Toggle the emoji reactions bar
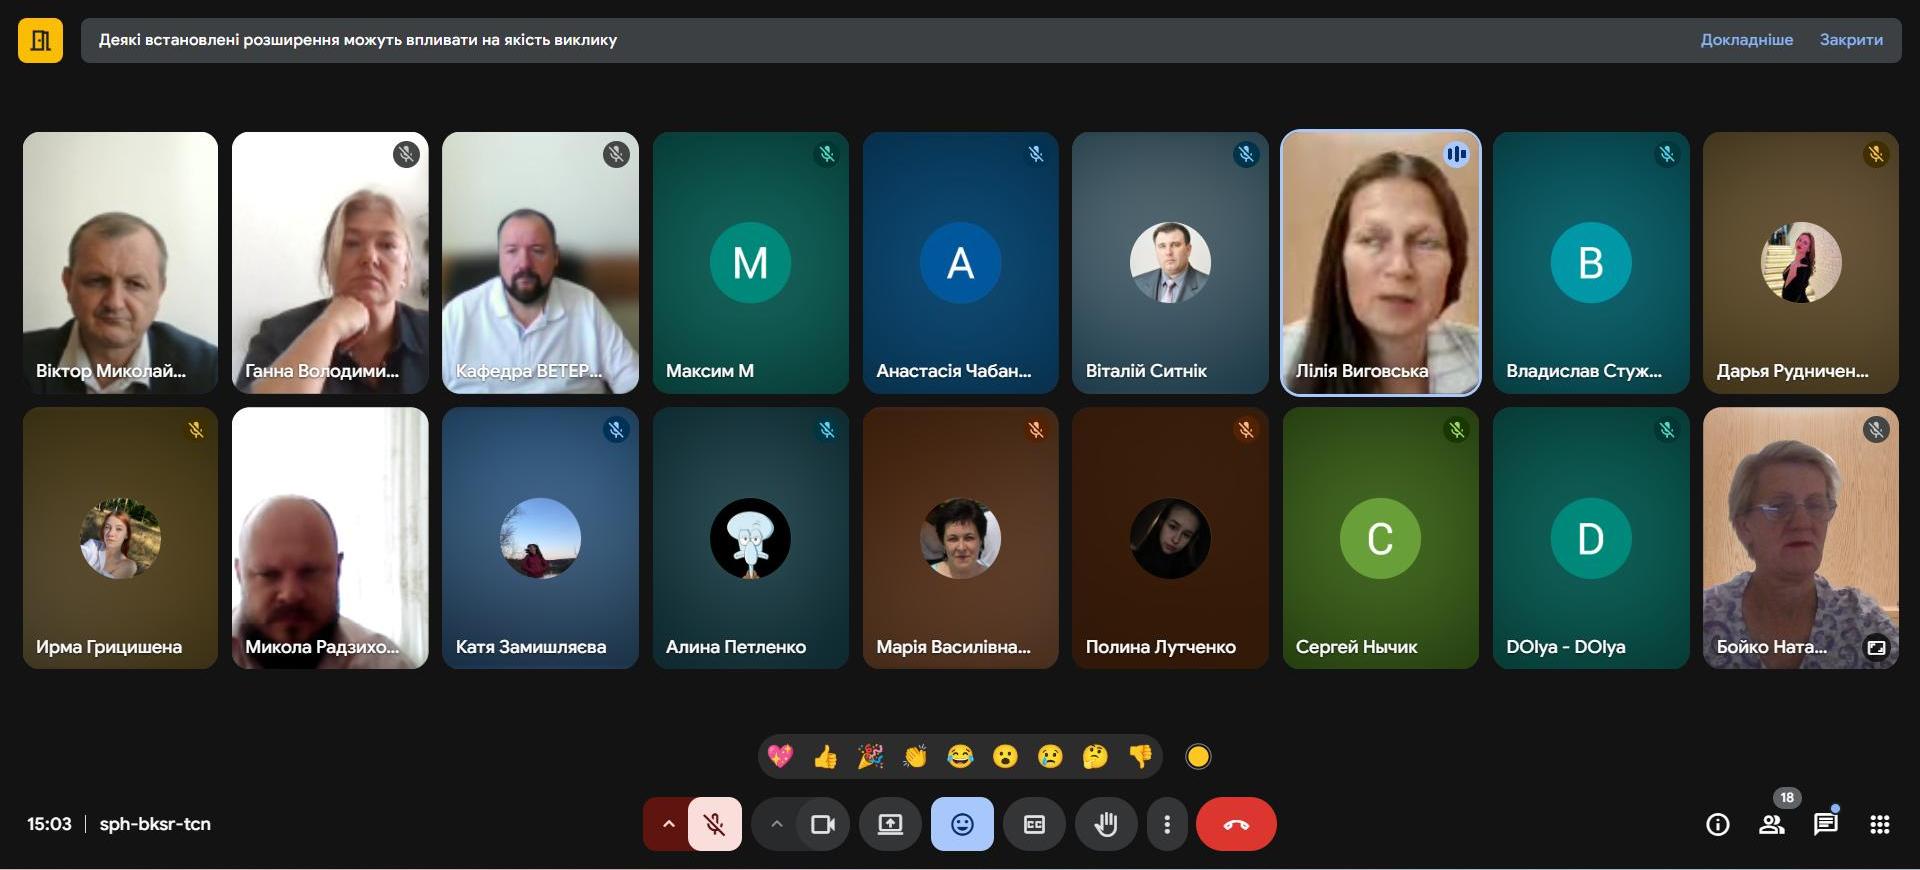This screenshot has width=1920, height=870. coord(962,824)
